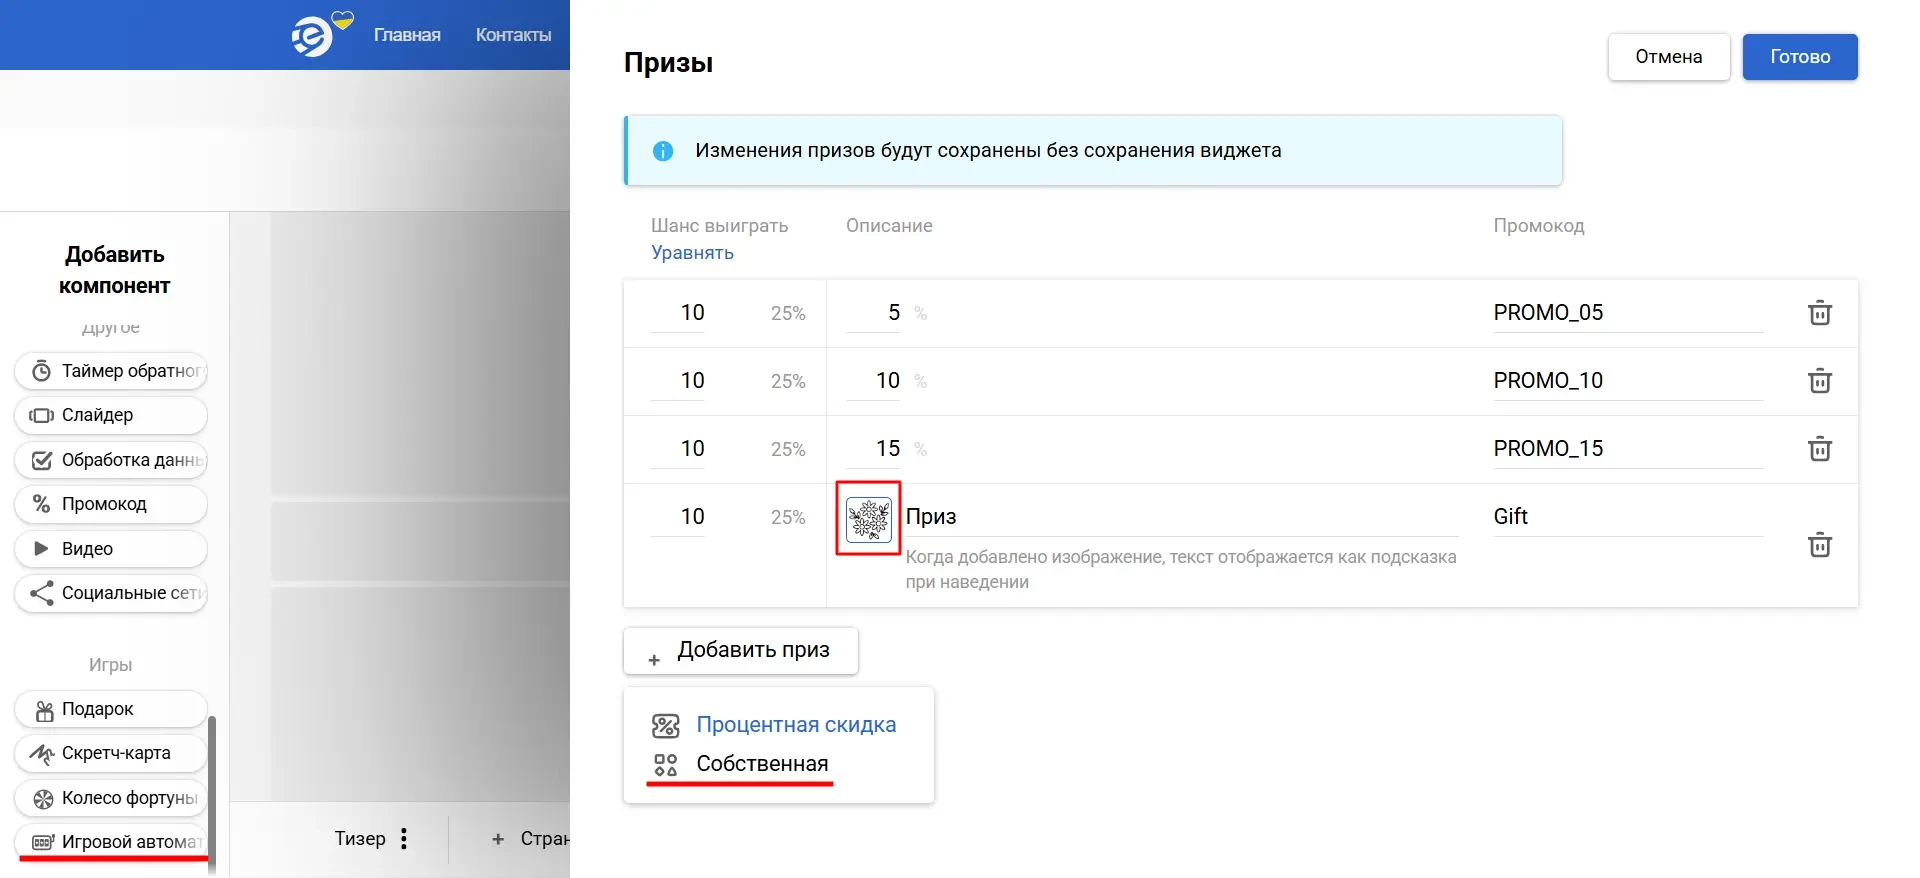Switch to the Главная page

click(407, 34)
